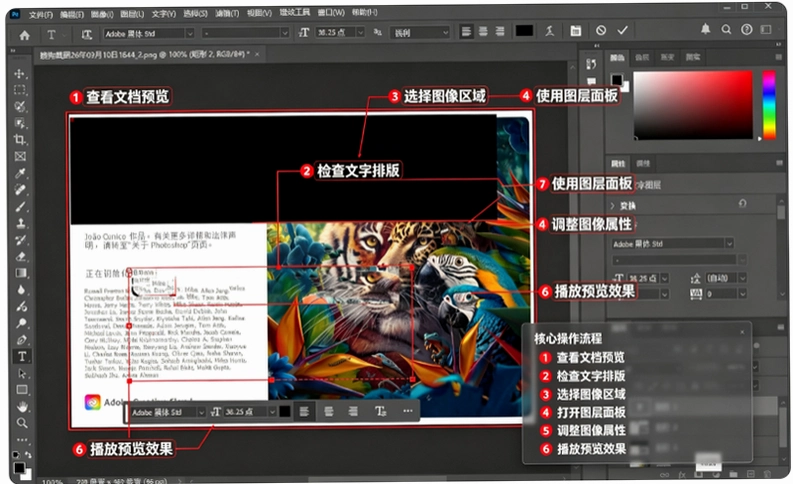Open notifications bell

(706, 29)
